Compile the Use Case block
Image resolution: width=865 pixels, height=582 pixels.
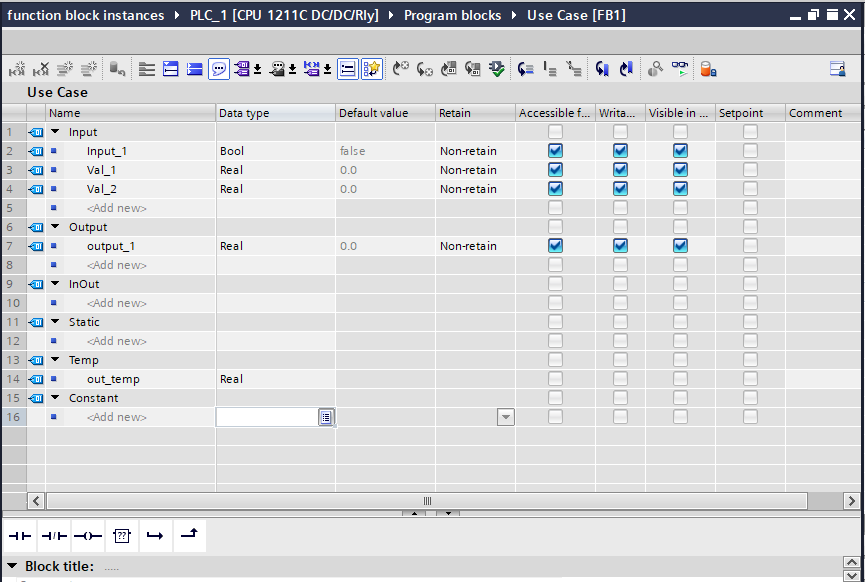coord(497,68)
